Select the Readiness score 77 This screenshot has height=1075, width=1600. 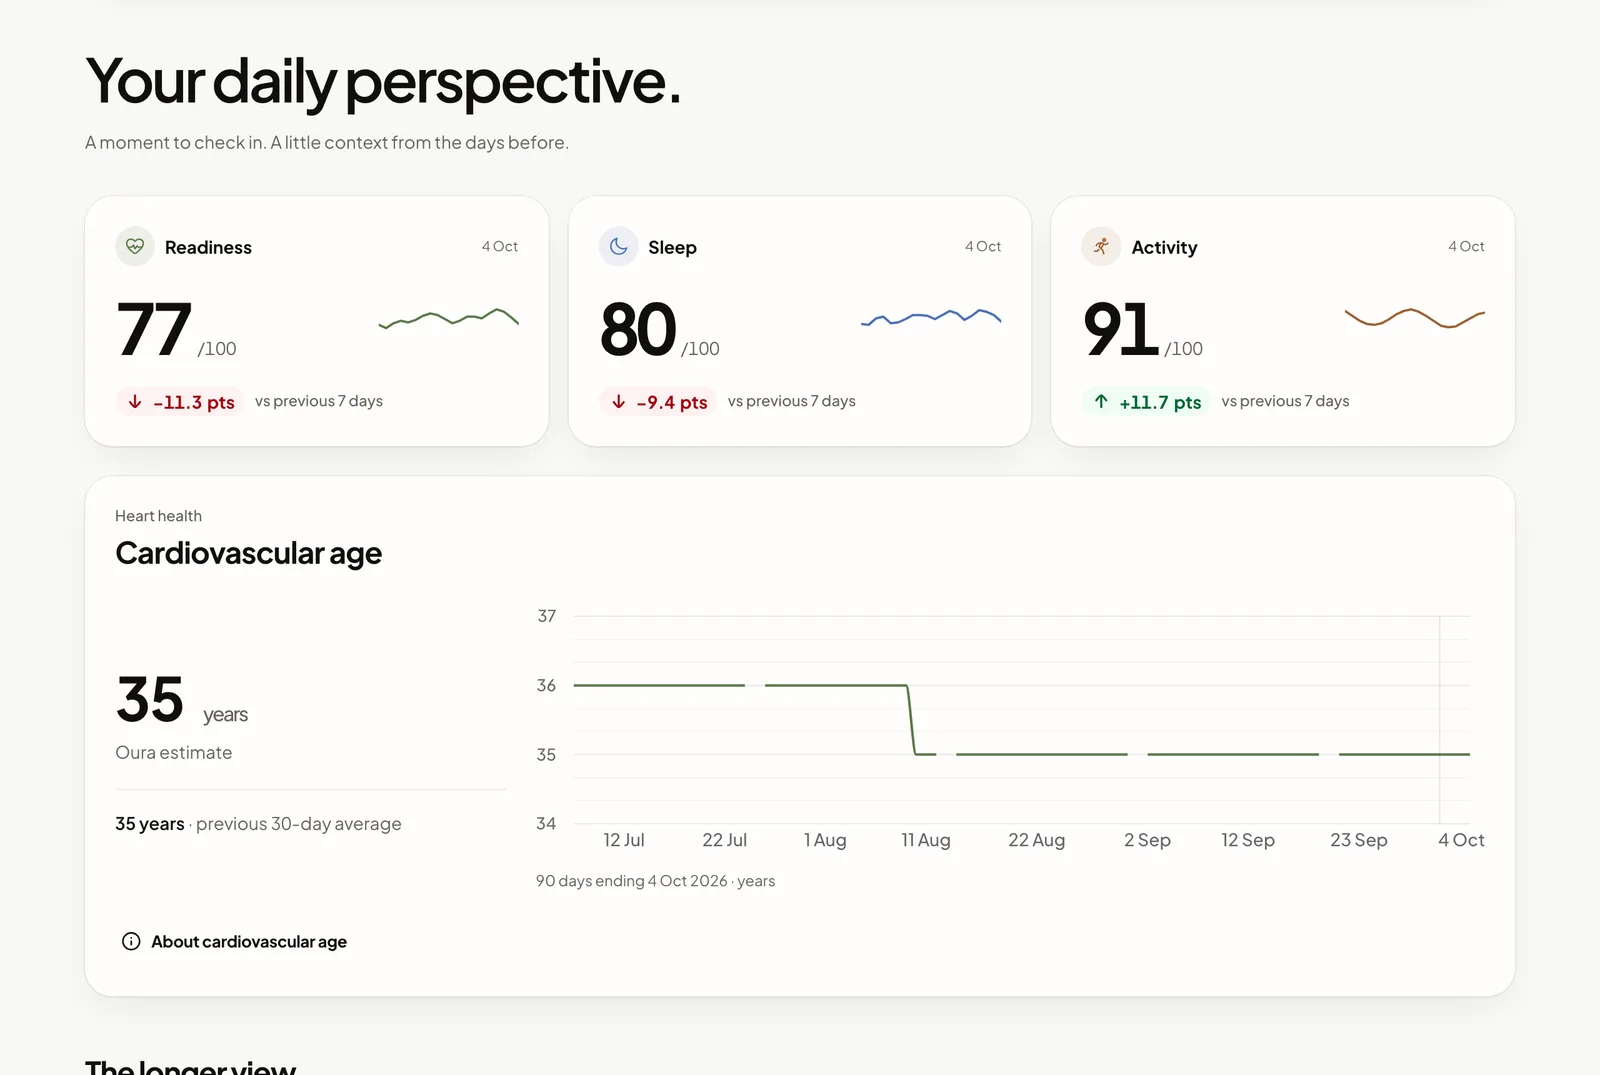point(154,329)
